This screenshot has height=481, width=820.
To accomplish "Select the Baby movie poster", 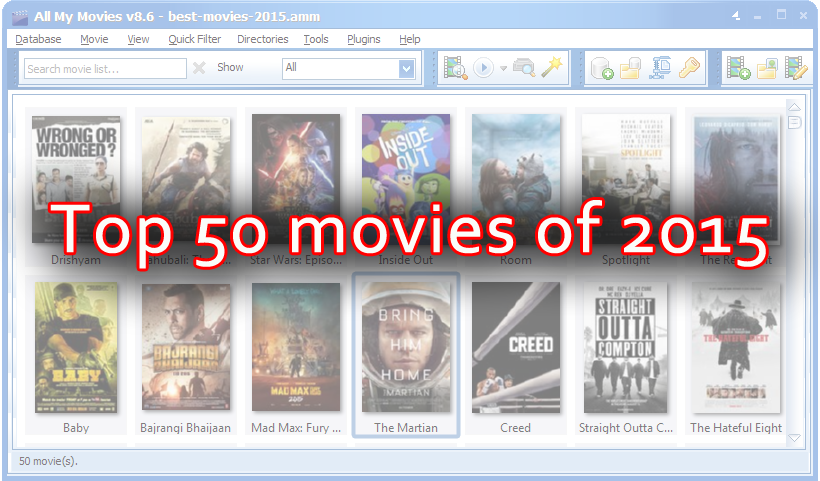I will coord(76,348).
